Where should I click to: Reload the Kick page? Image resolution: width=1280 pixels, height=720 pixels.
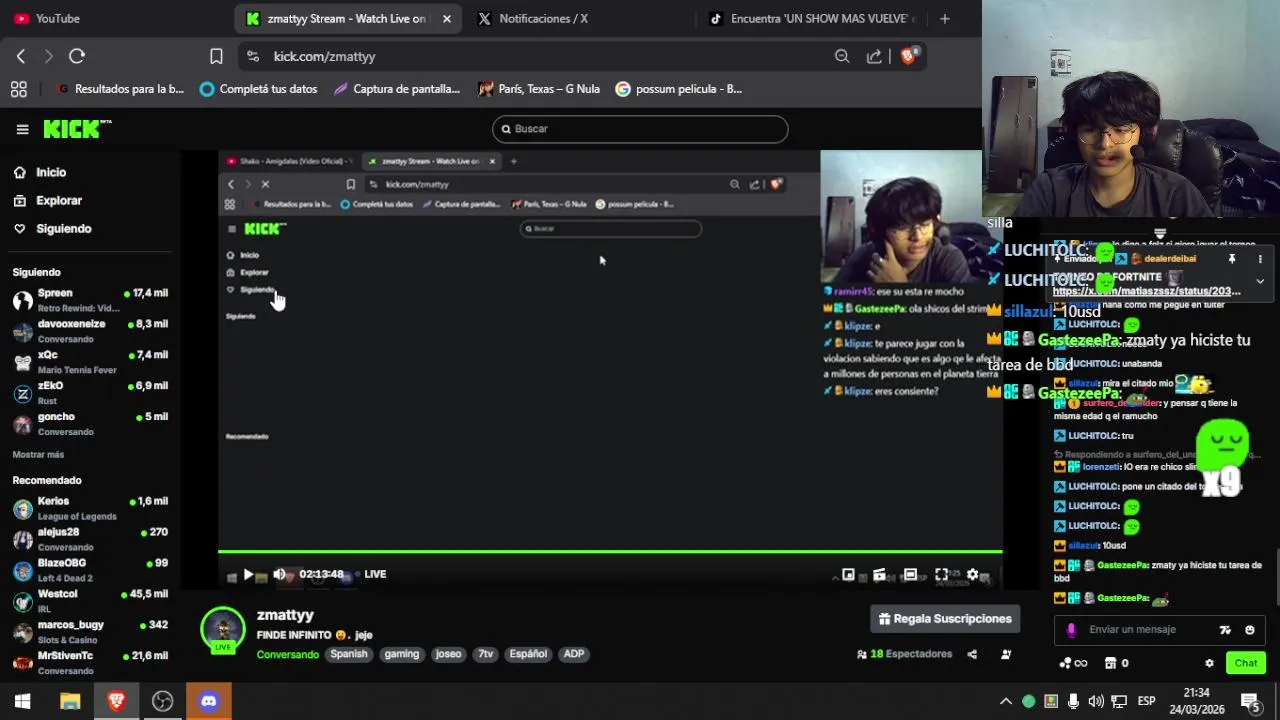[x=77, y=56]
